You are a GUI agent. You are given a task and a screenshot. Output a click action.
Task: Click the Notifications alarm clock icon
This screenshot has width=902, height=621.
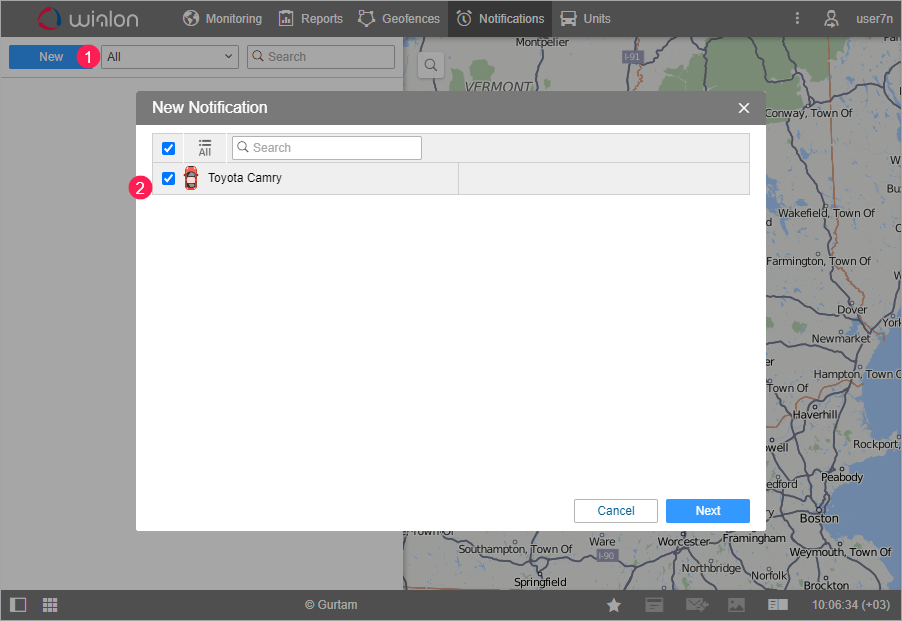tap(464, 18)
